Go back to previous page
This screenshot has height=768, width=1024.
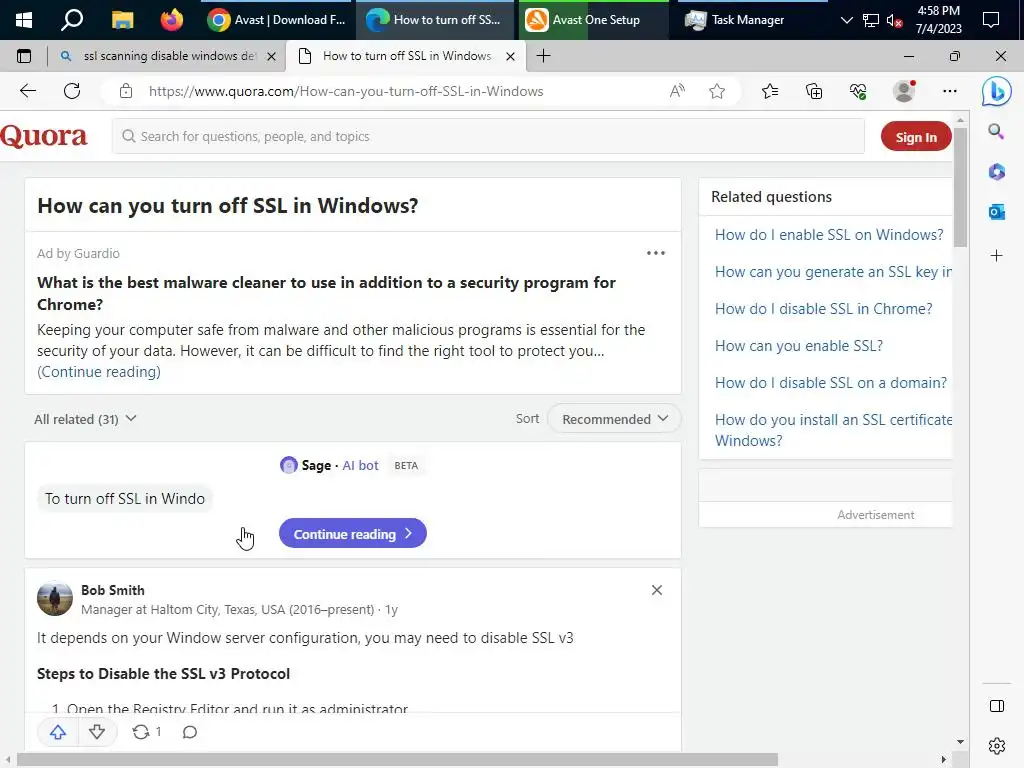click(27, 91)
